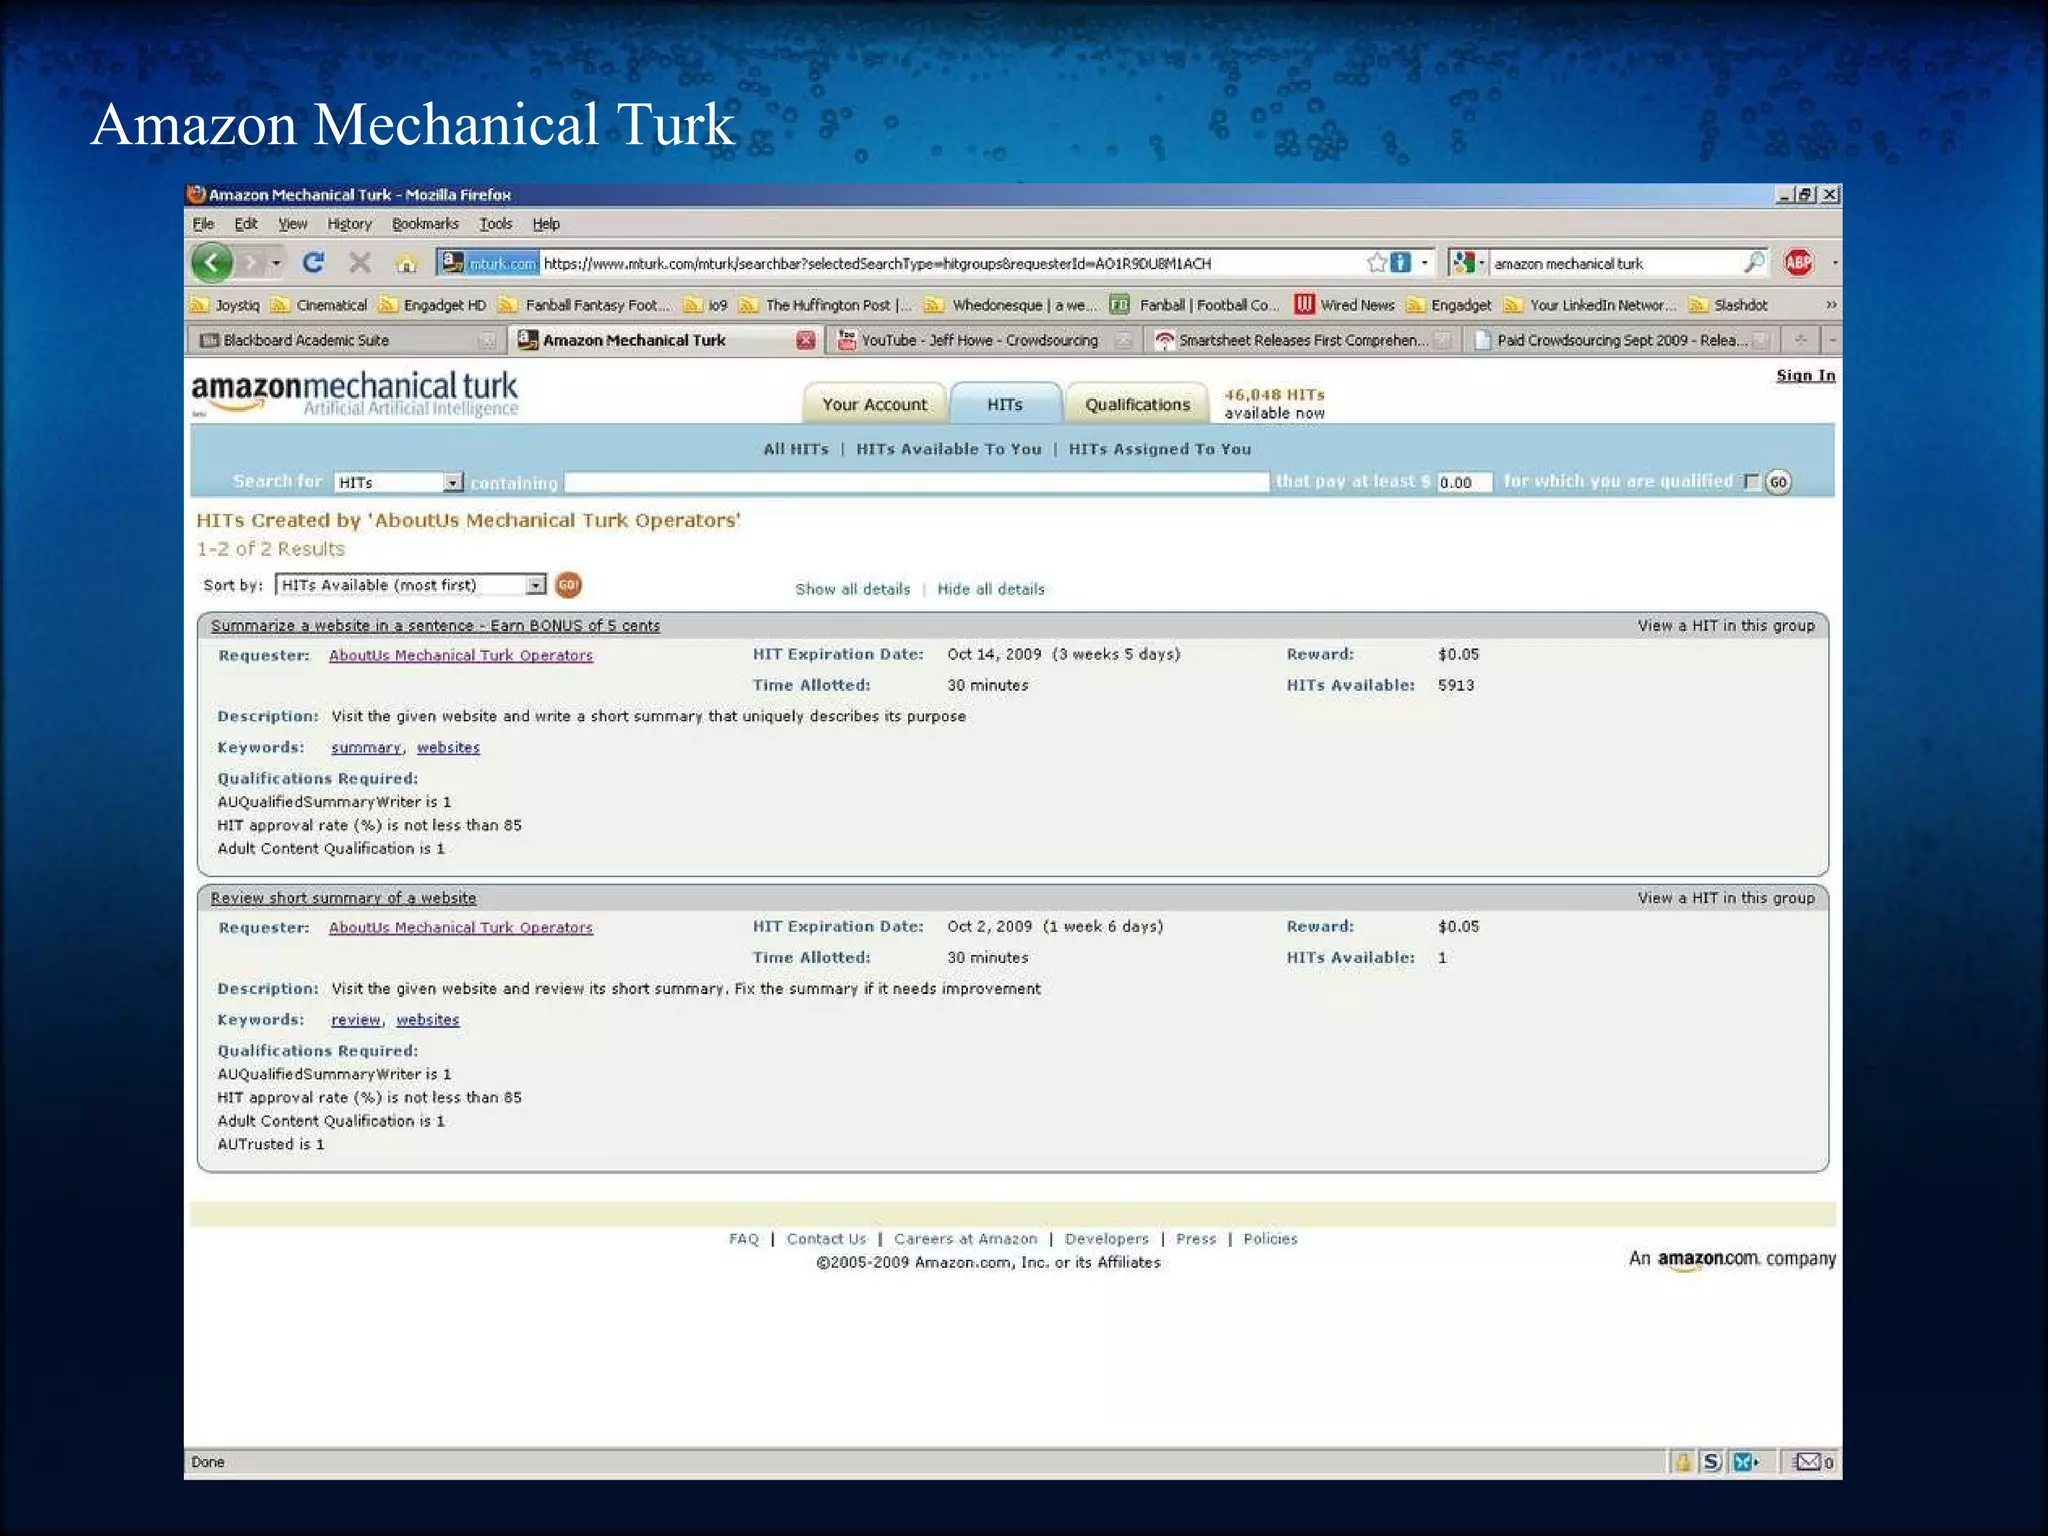The height and width of the screenshot is (1536, 2048).
Task: Reload the page with the refresh icon
Action: point(313,262)
